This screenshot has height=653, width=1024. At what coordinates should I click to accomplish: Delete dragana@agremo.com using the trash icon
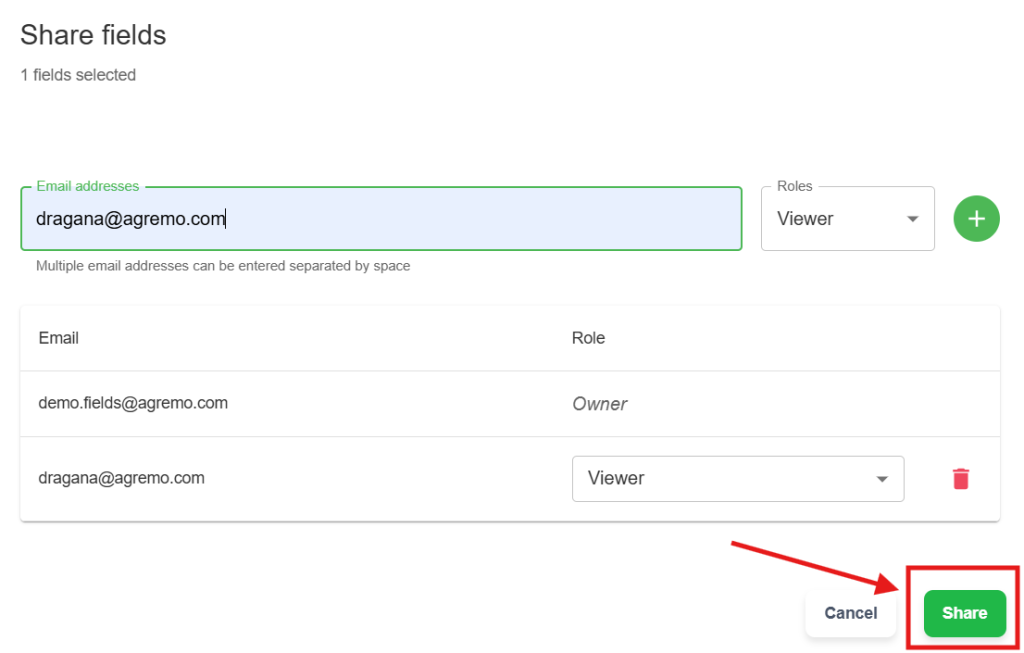[x=960, y=479]
